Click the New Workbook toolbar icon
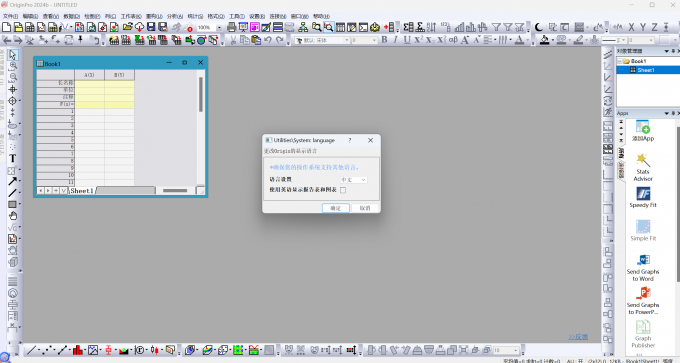The width and height of the screenshot is (680, 363). click(30, 27)
